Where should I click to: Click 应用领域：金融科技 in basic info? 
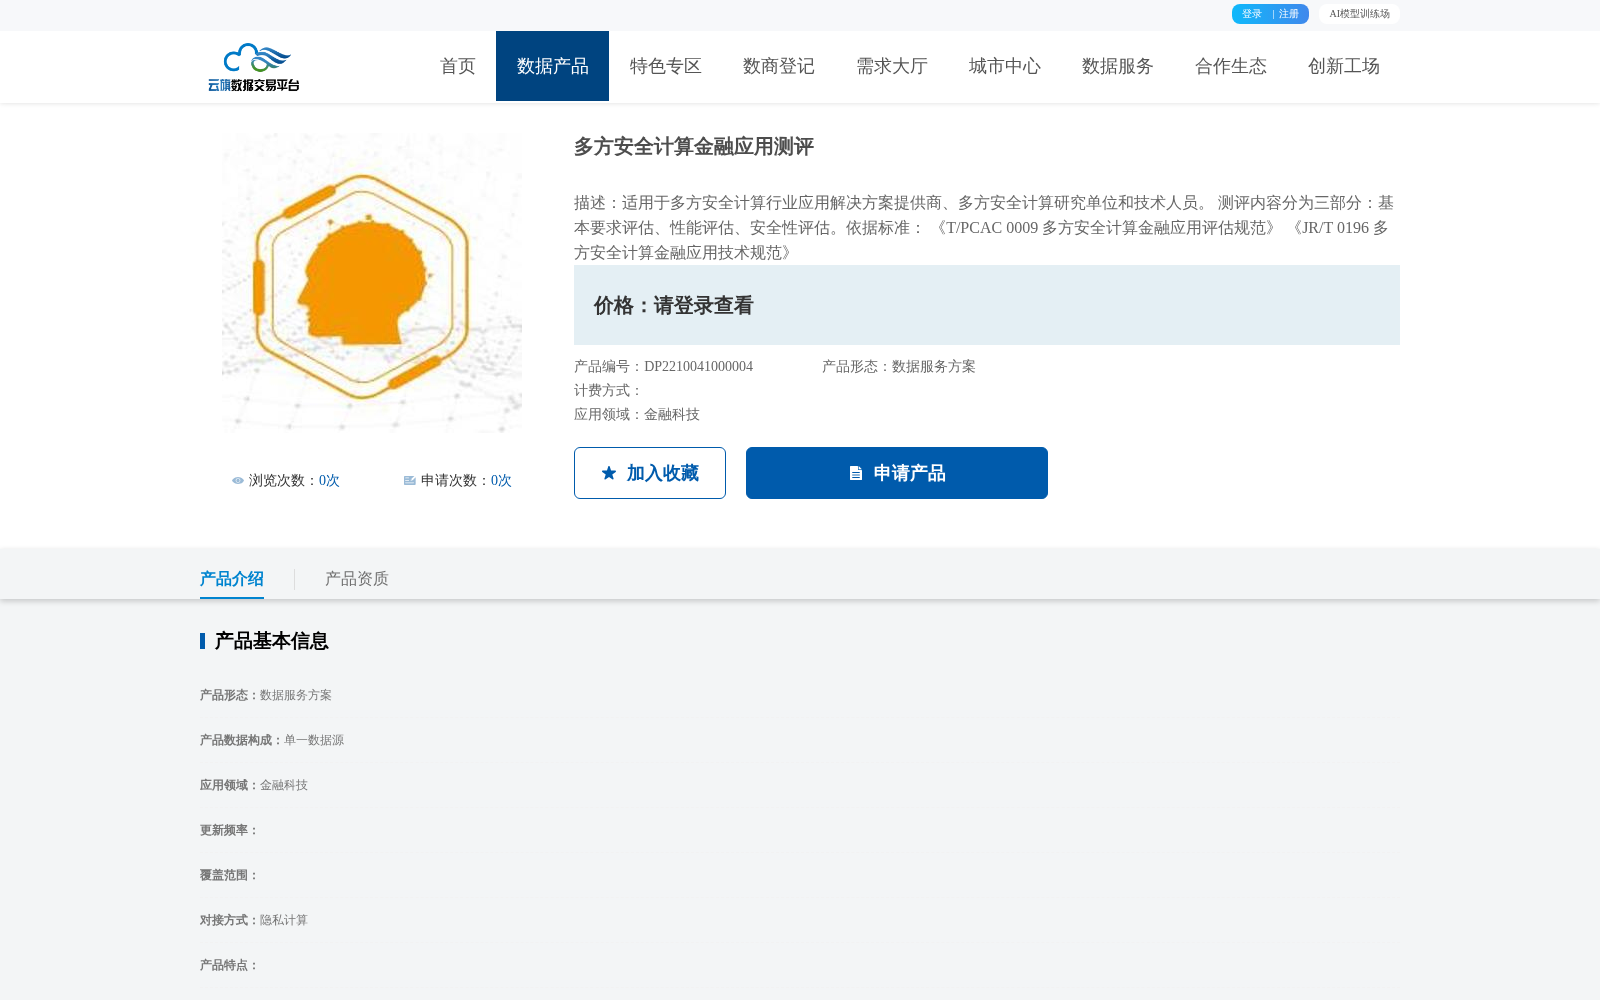point(254,785)
